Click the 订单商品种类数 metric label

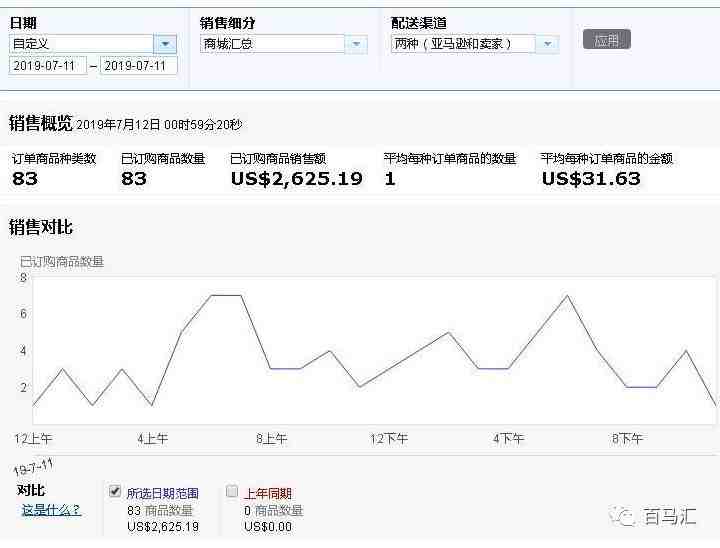(x=54, y=159)
